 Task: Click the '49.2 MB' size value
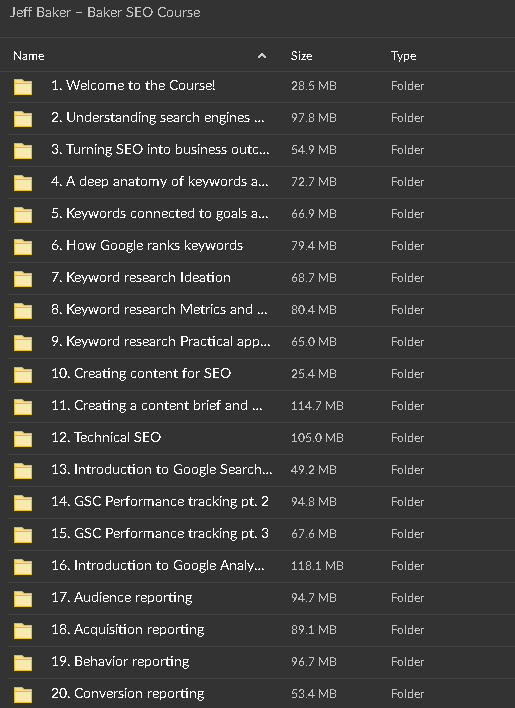[314, 470]
